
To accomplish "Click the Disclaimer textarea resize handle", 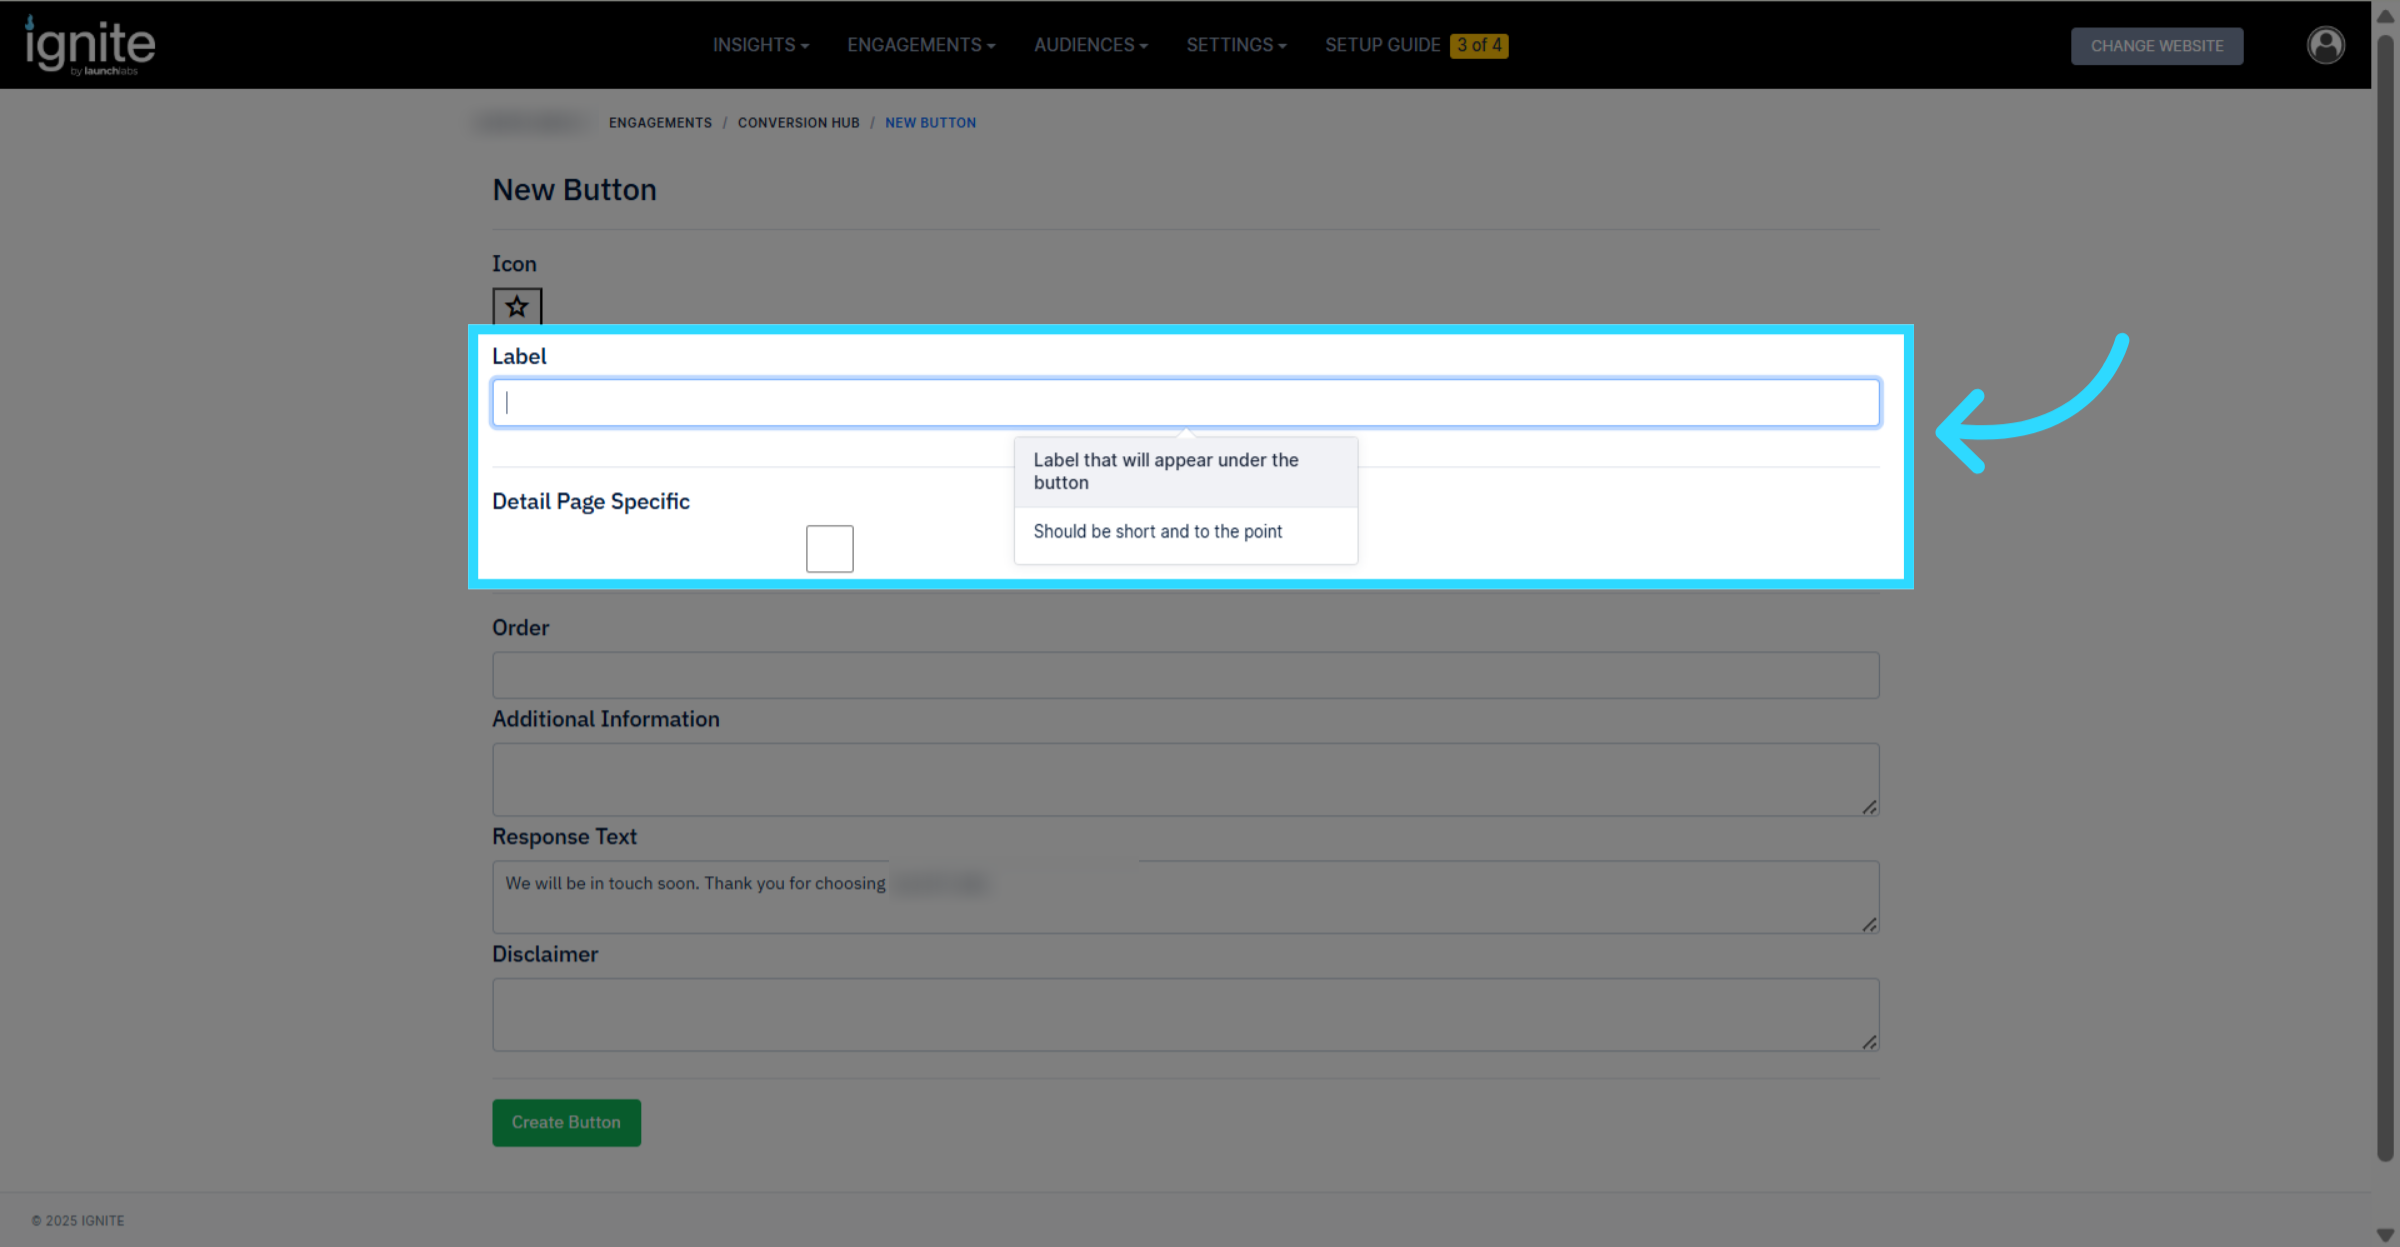I will [1869, 1042].
